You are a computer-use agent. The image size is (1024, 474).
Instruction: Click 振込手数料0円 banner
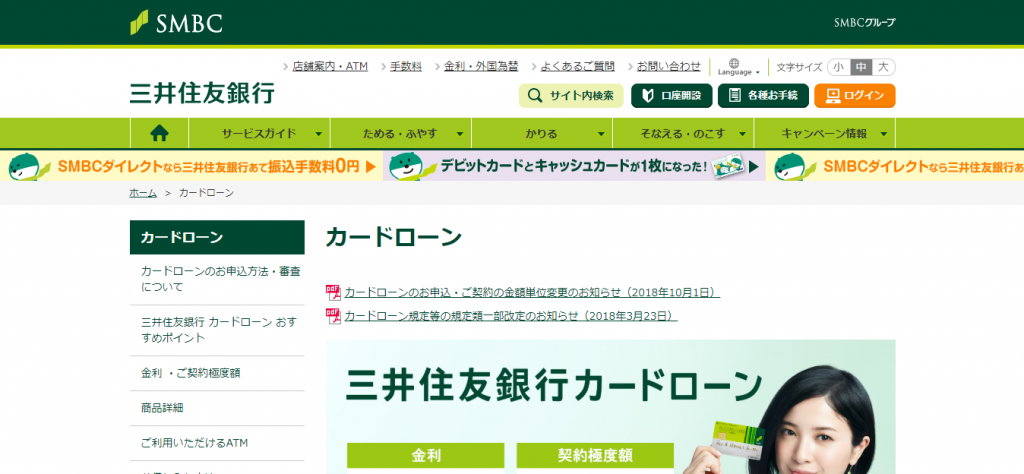pyautogui.click(x=191, y=166)
